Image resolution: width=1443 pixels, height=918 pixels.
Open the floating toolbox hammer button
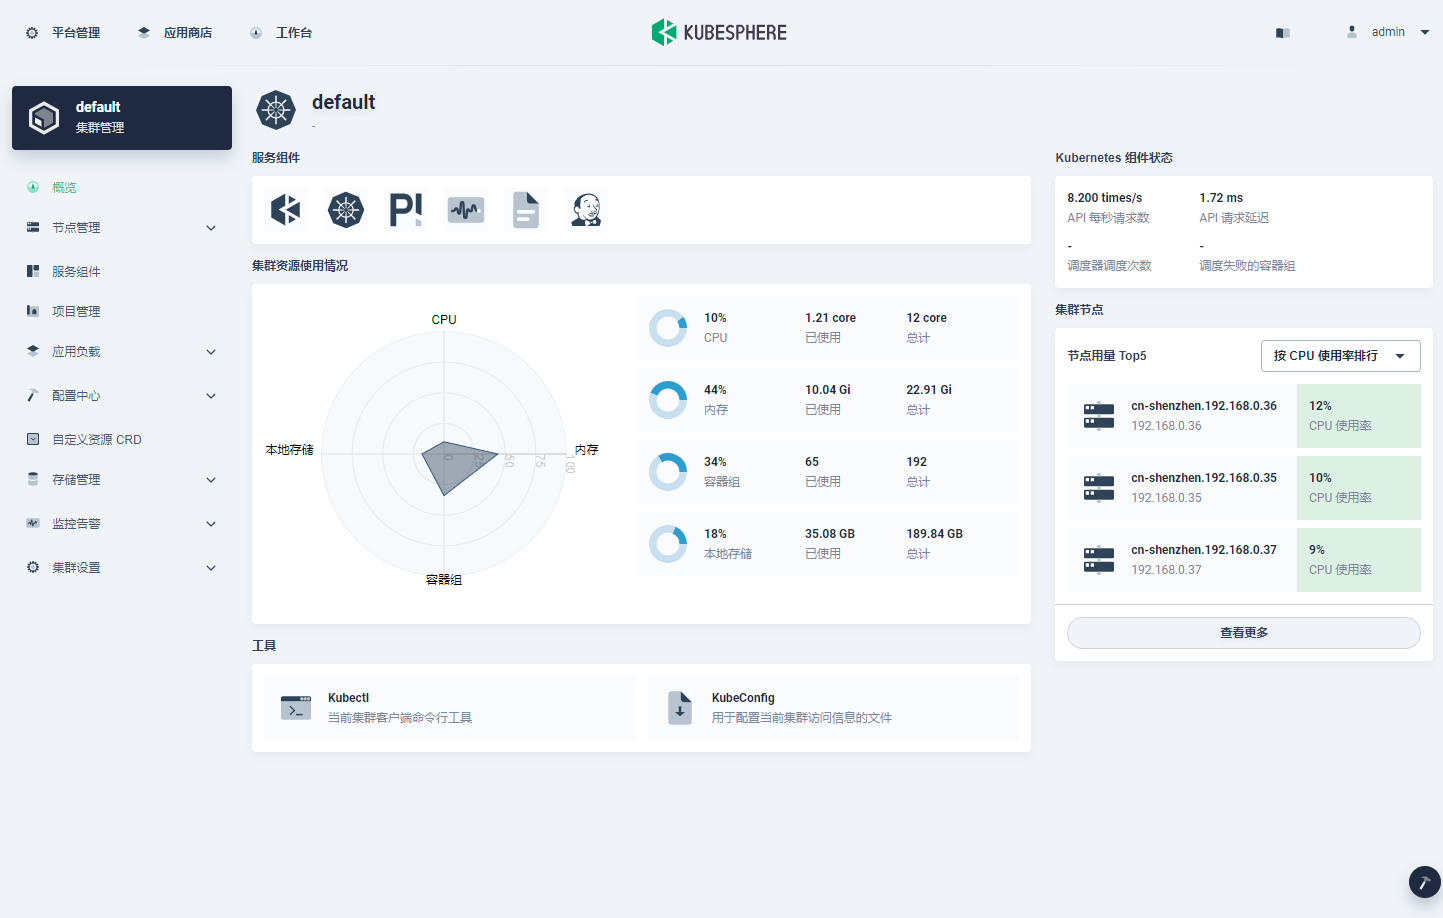click(1425, 882)
